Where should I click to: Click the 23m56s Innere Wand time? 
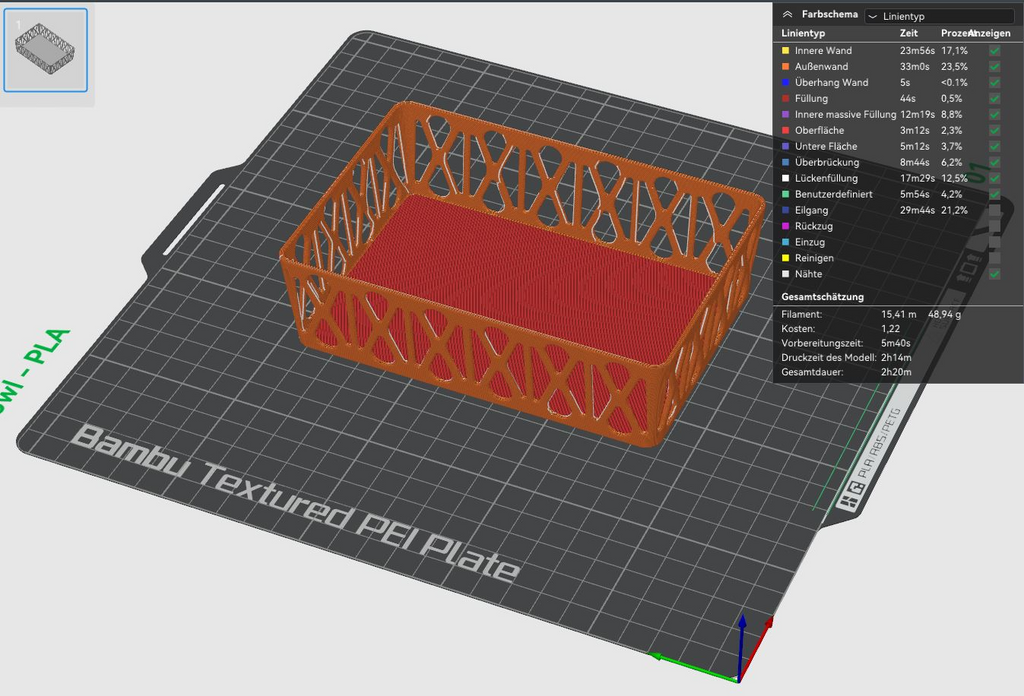click(x=917, y=50)
